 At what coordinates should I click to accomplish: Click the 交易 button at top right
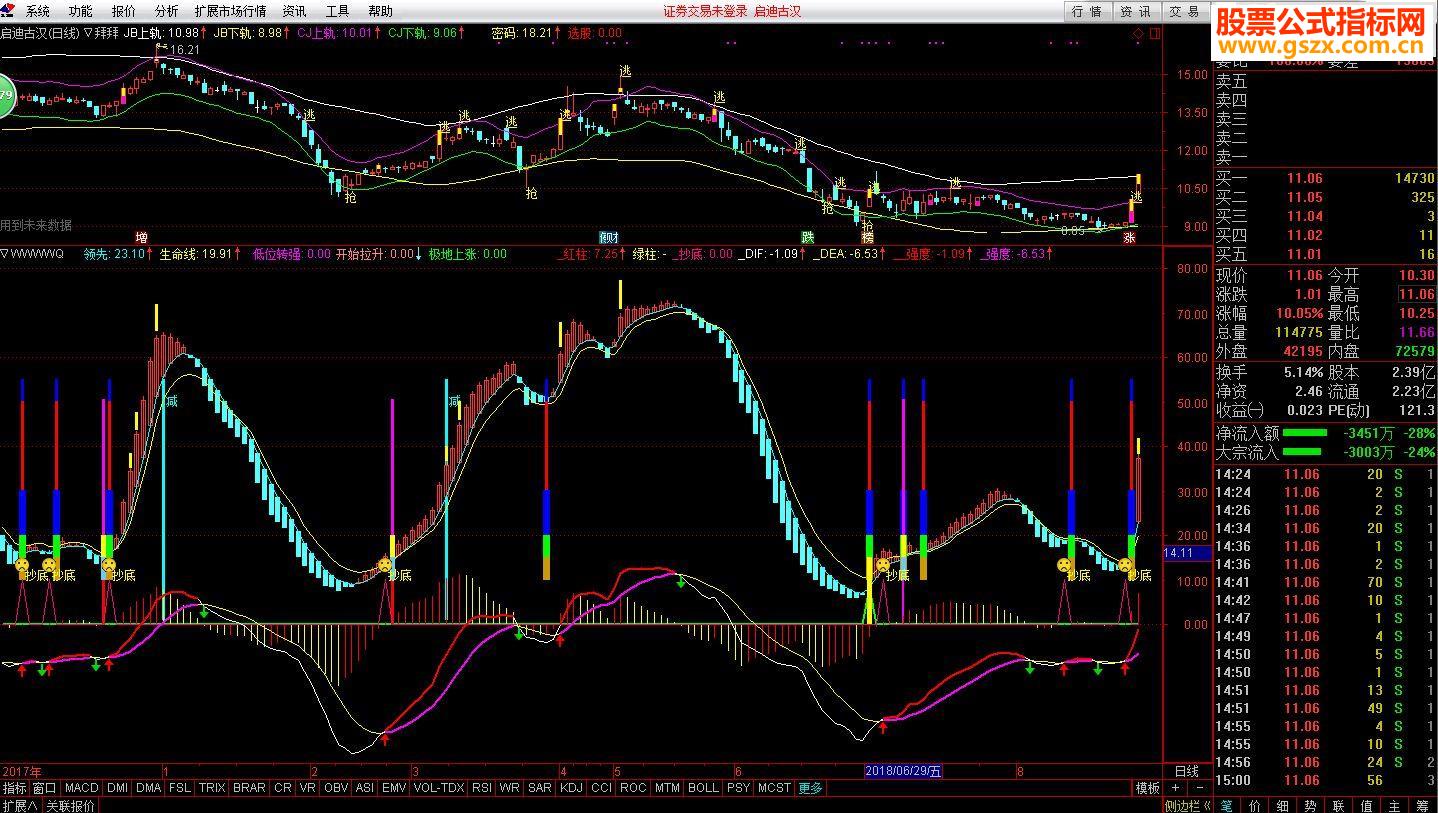1184,11
